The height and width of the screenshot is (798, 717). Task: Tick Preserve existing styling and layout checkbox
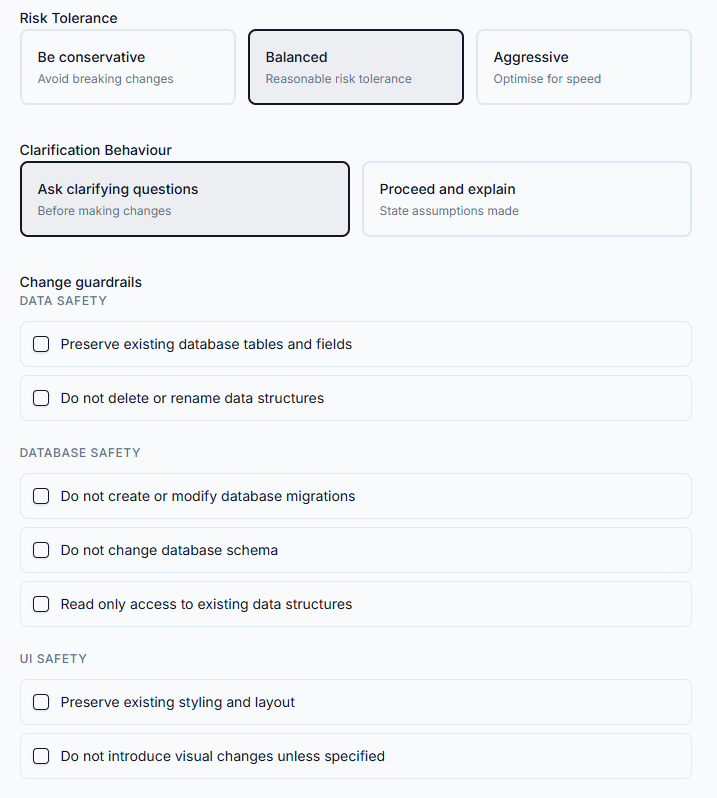tap(41, 702)
